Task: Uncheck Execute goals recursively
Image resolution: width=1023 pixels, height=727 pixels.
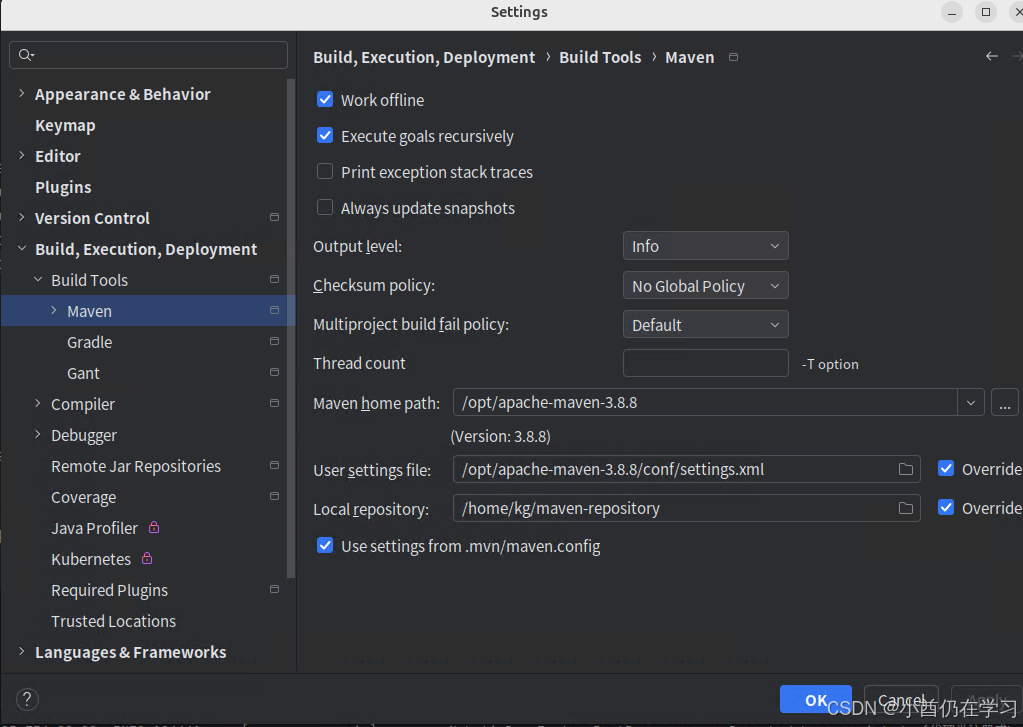Action: pyautogui.click(x=325, y=135)
